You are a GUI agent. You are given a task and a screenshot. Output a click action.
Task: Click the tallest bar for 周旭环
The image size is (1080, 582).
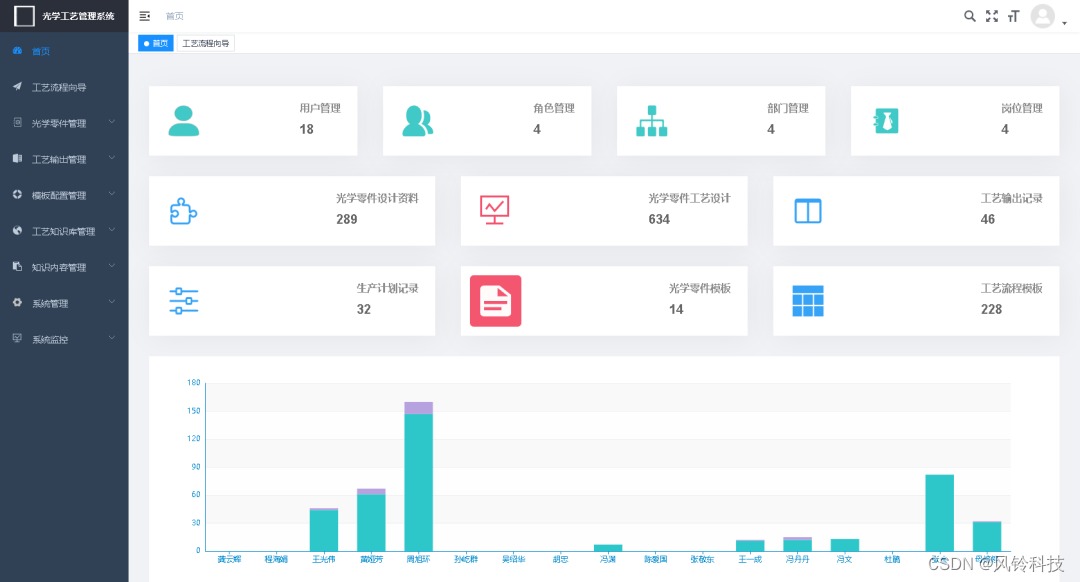click(419, 482)
